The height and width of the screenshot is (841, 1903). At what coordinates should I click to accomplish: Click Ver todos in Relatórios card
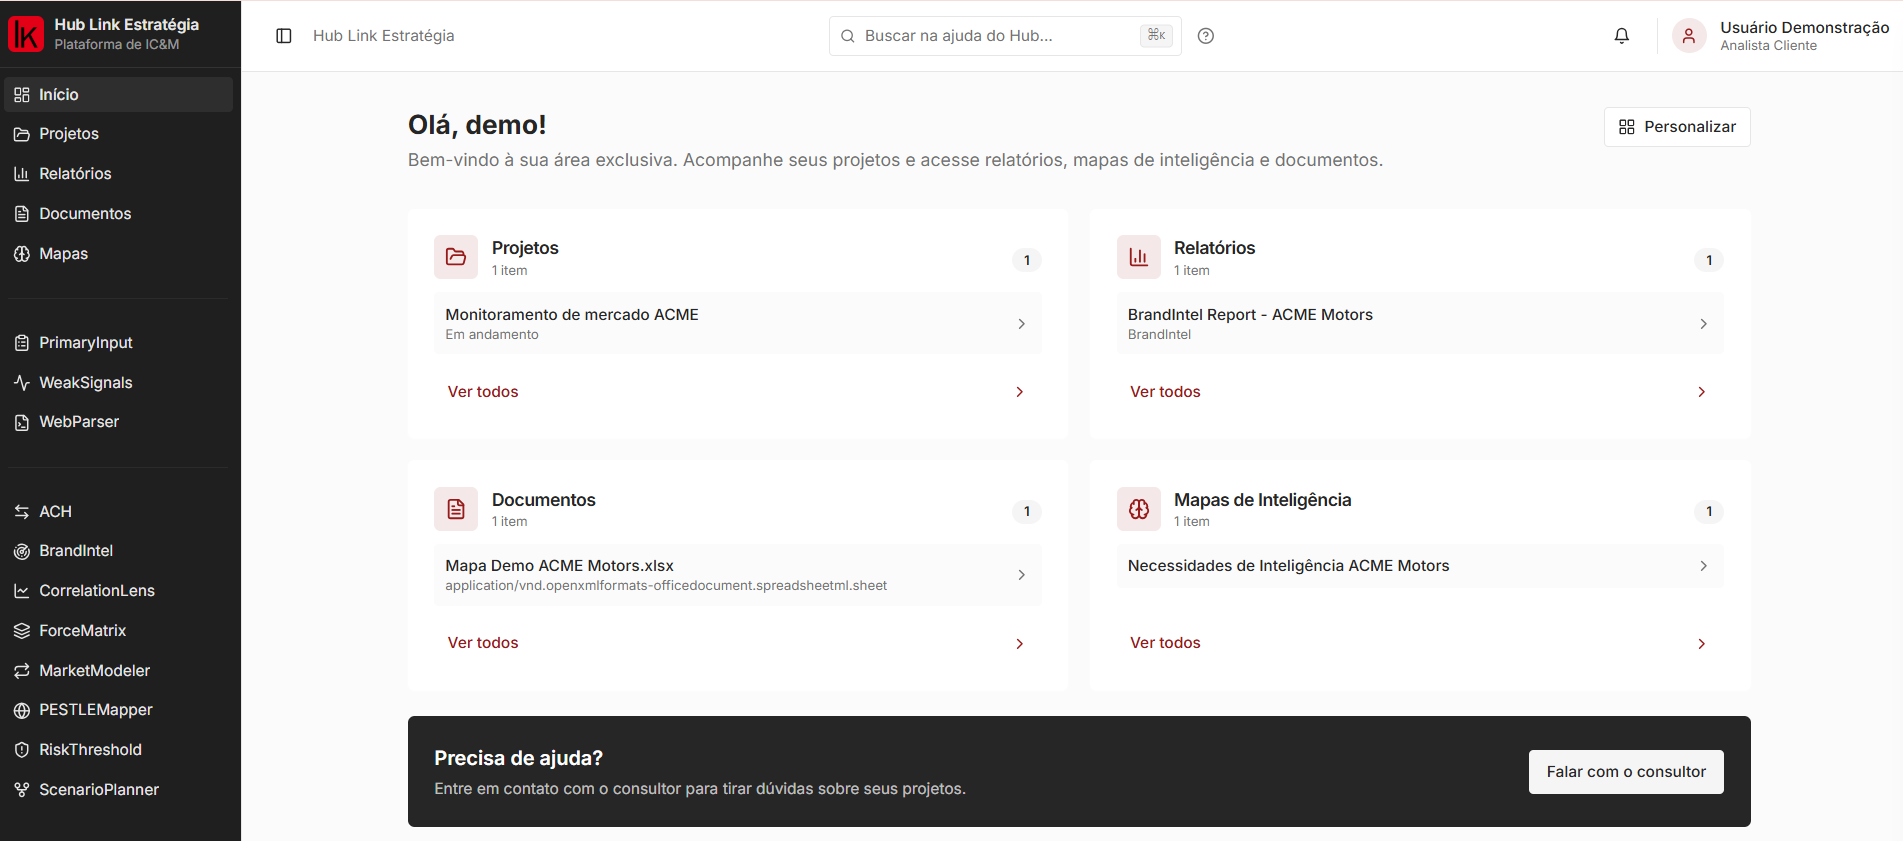(1420, 392)
